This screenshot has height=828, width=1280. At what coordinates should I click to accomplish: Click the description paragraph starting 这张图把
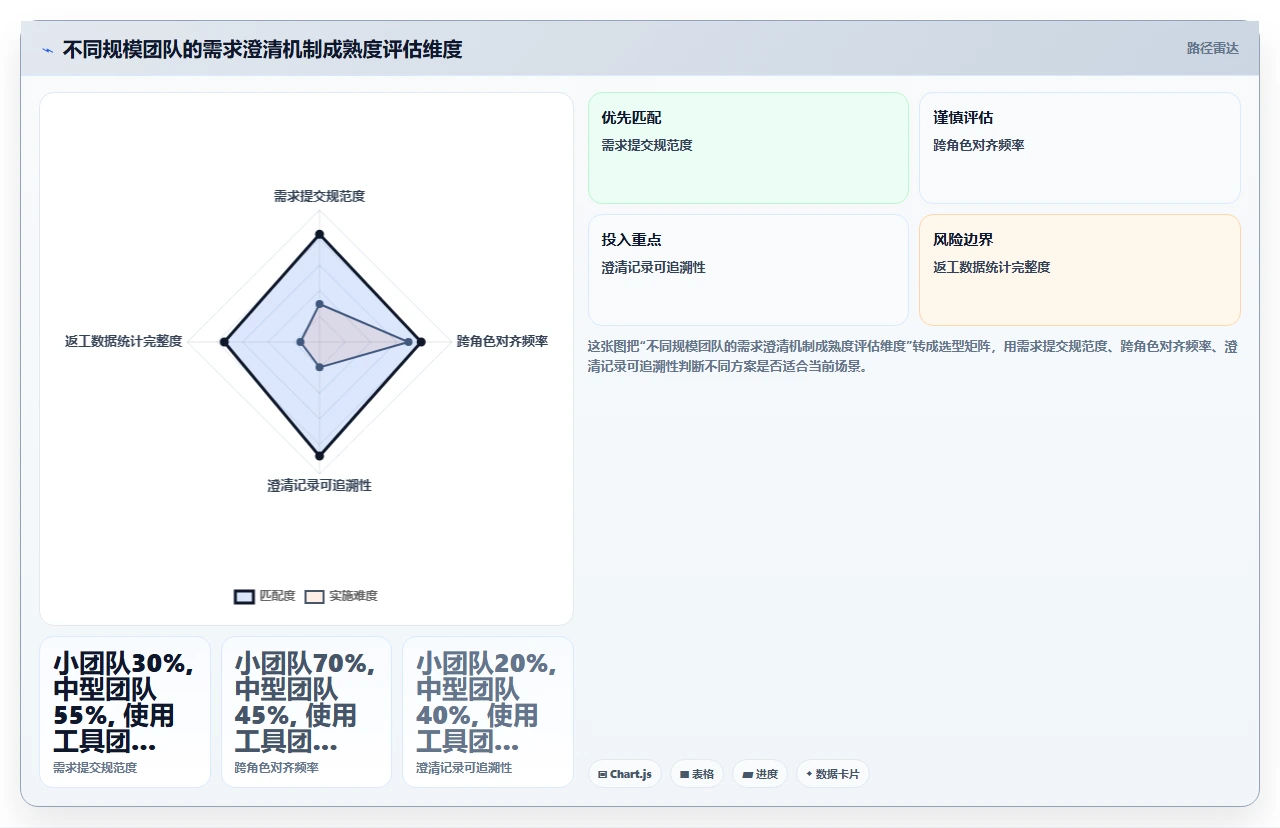click(912, 356)
